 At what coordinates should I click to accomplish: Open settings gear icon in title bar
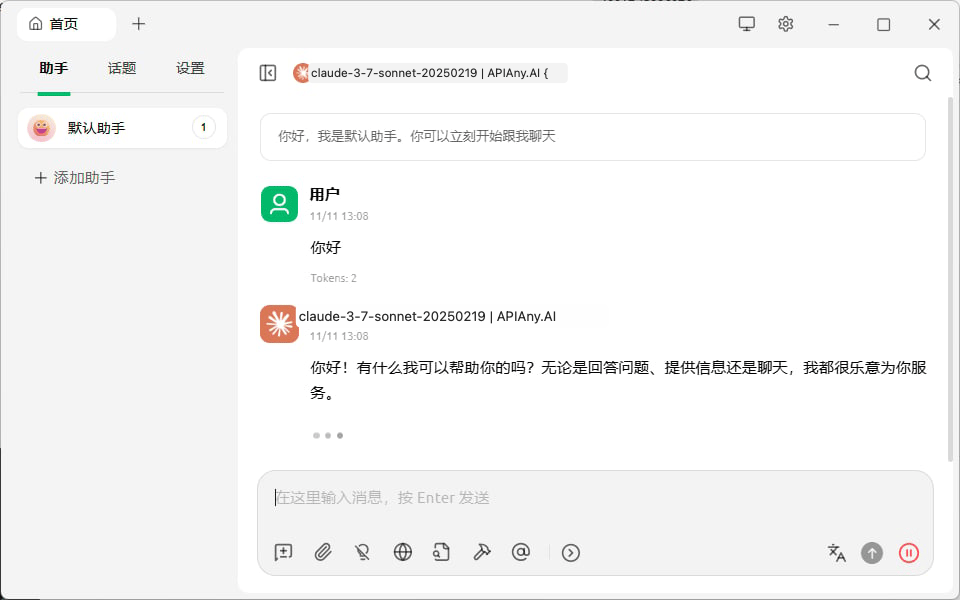tap(786, 24)
